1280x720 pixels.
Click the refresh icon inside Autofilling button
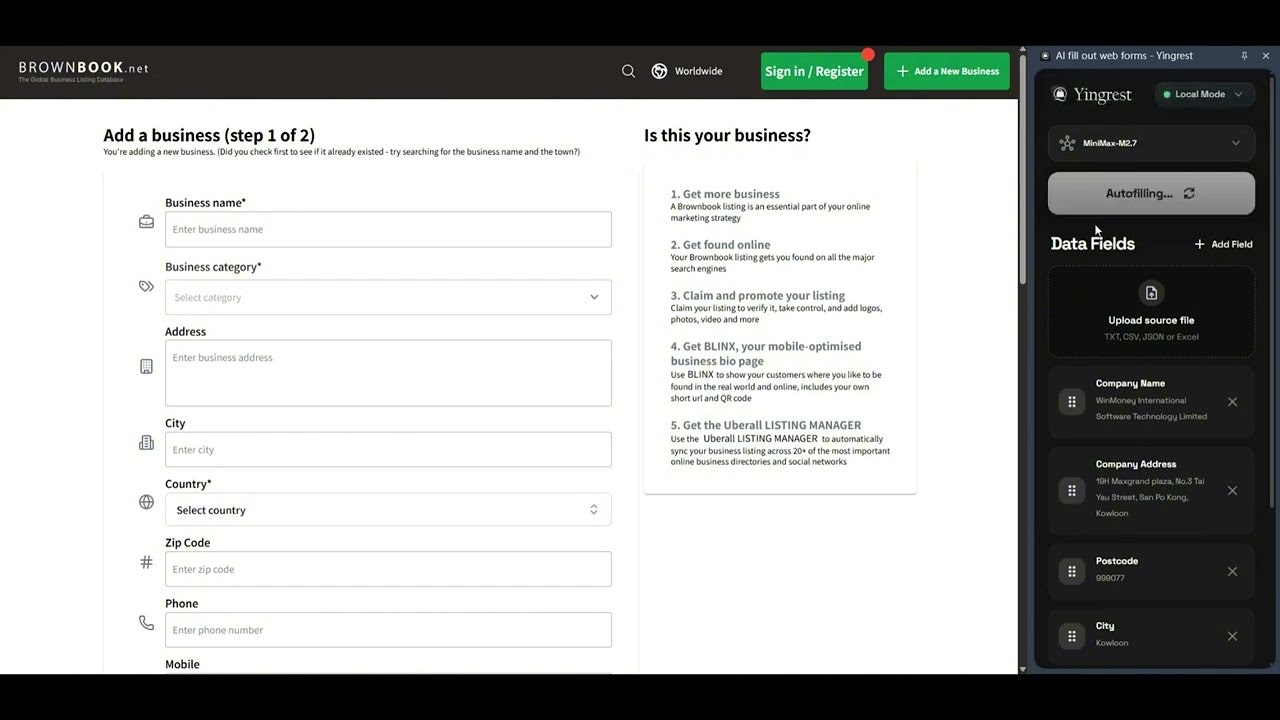1188,193
